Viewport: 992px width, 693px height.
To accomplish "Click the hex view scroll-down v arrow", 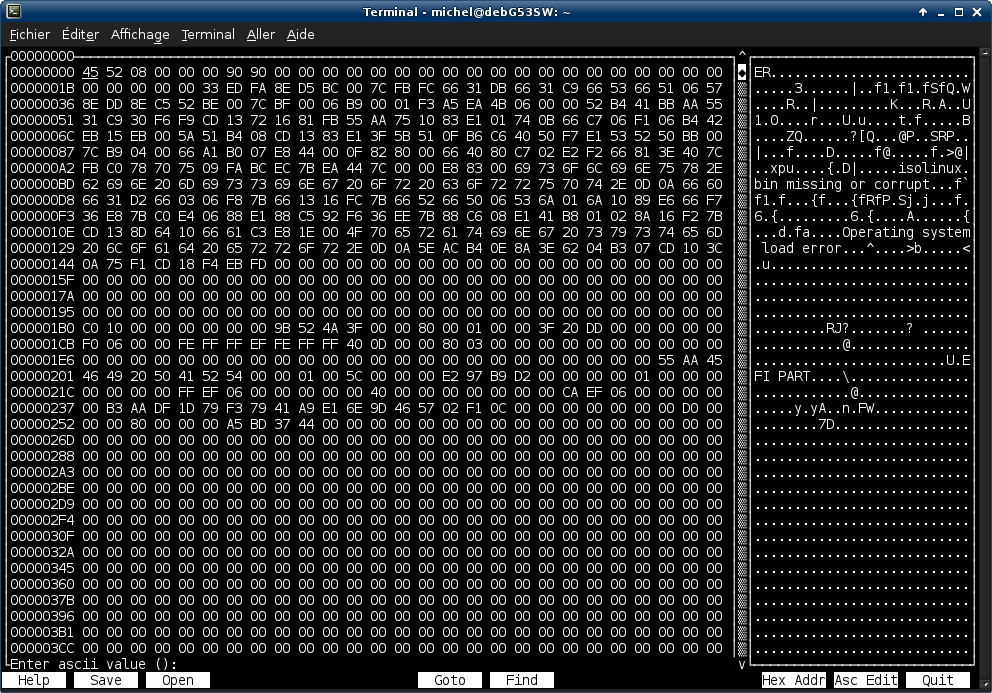I will (742, 665).
